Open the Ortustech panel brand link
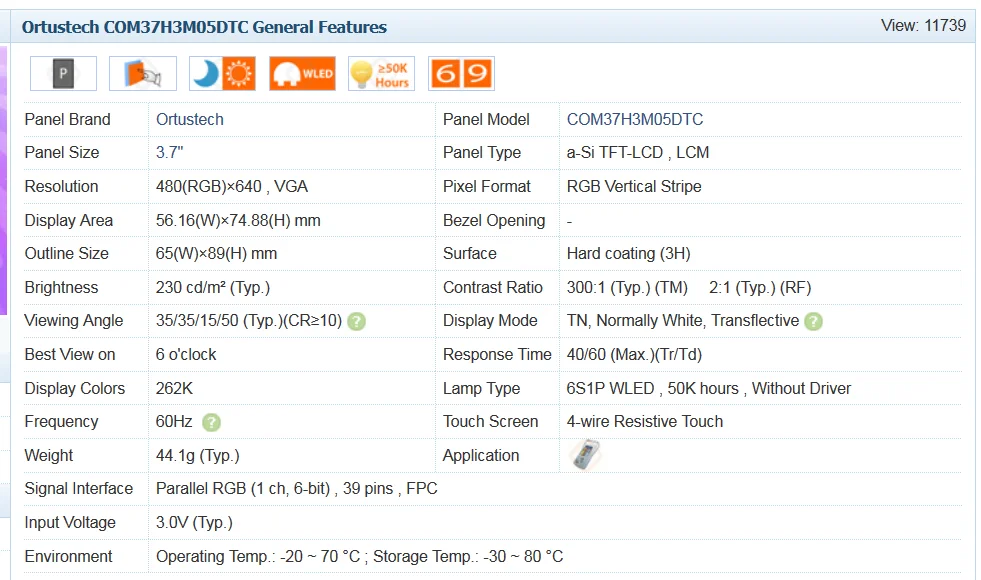This screenshot has height=580, width=981. click(190, 120)
